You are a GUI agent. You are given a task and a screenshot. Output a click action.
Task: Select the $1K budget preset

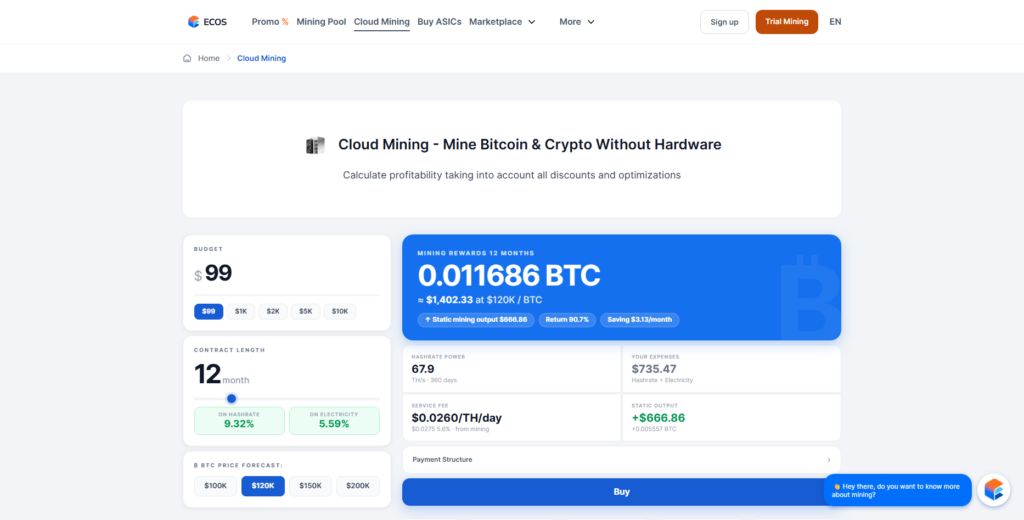(x=241, y=312)
